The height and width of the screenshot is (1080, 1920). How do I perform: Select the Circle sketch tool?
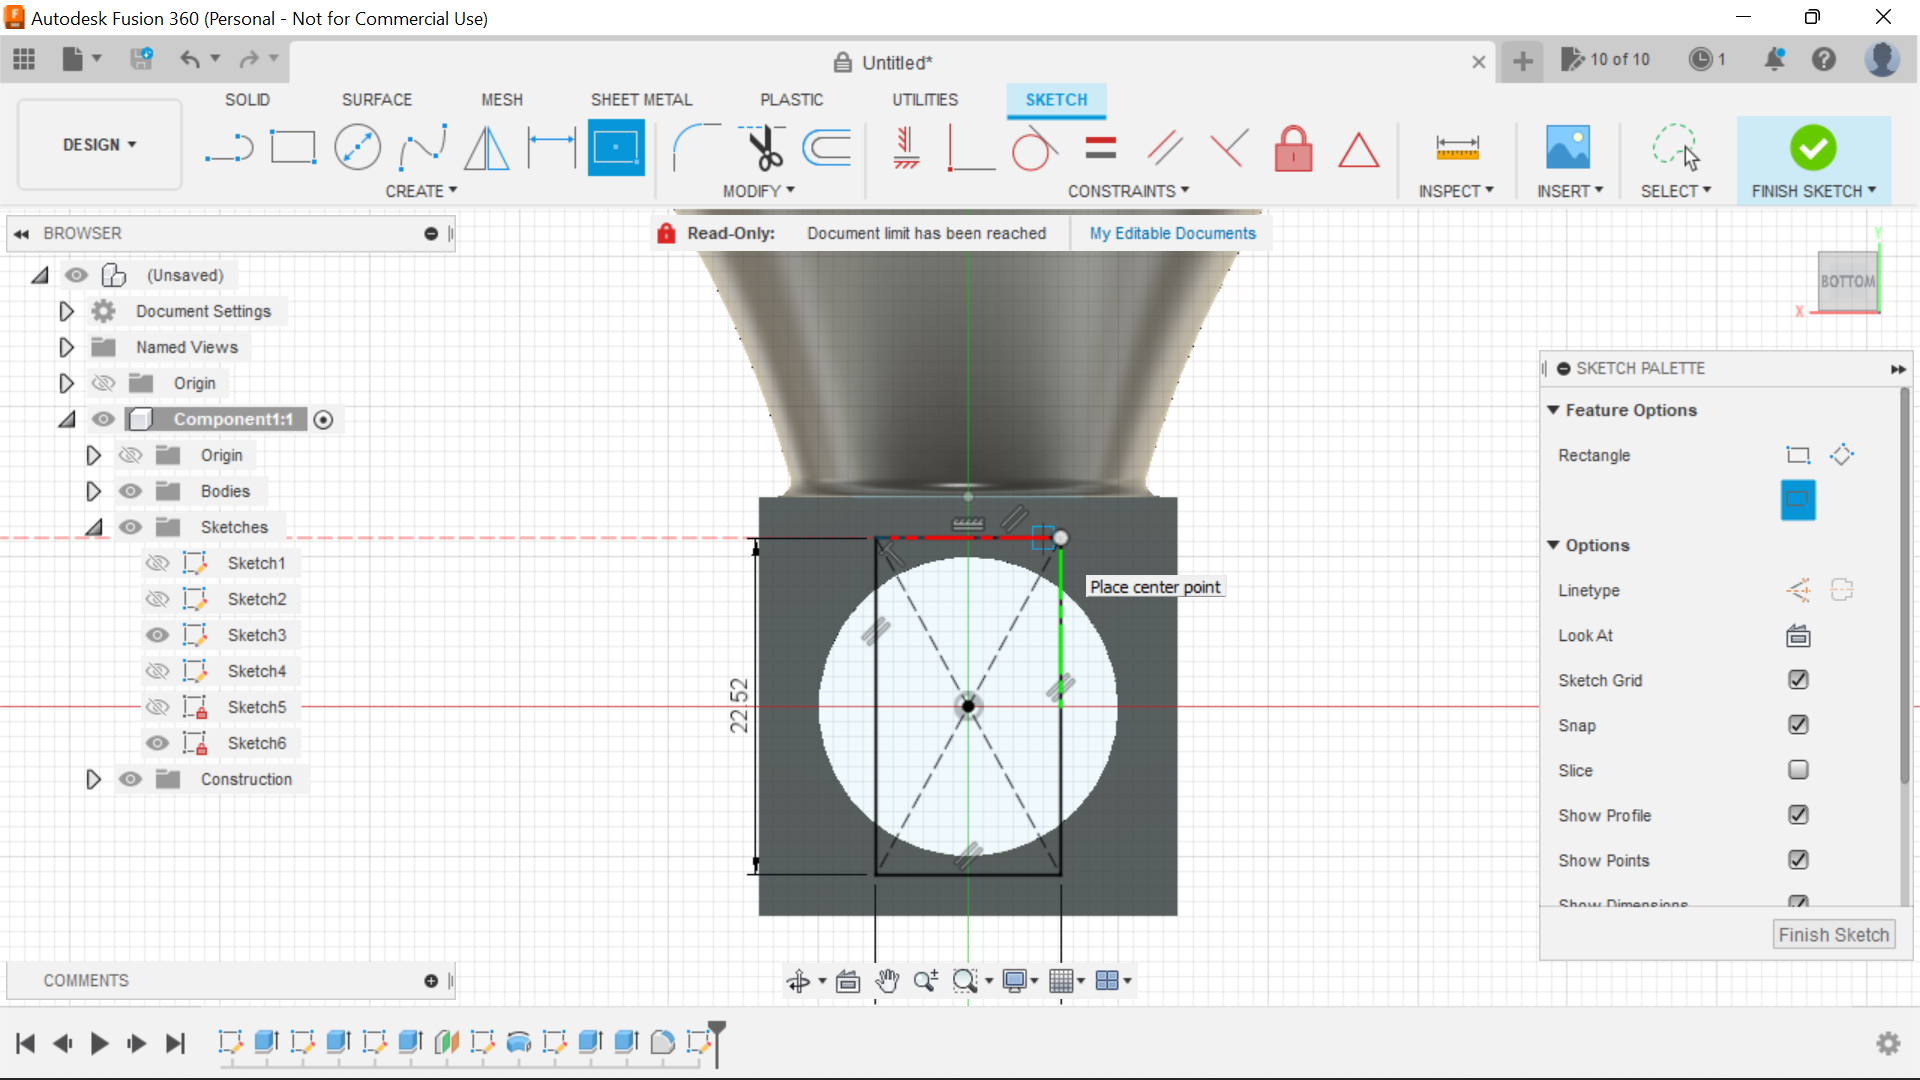(357, 147)
